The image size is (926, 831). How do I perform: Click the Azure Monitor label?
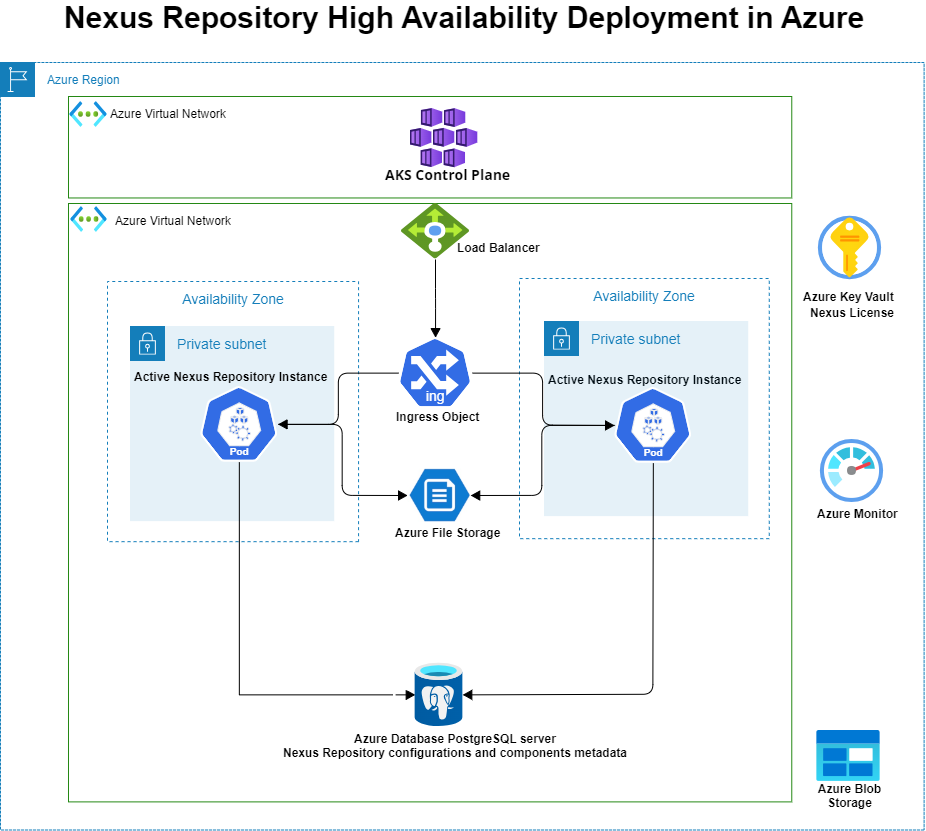click(x=857, y=514)
